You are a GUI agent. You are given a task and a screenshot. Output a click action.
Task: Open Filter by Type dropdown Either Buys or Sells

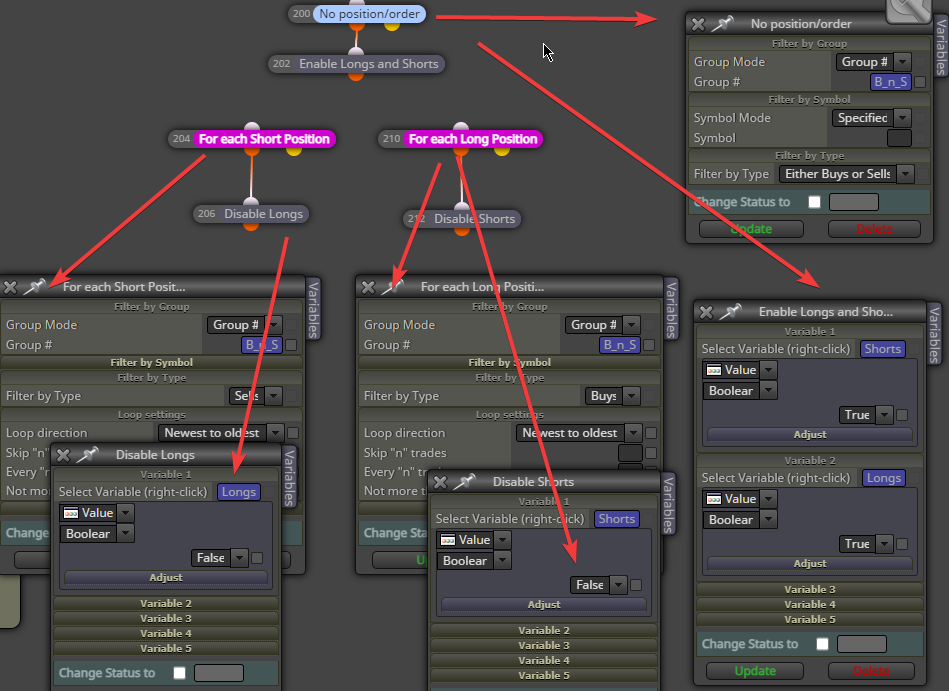[x=847, y=174]
